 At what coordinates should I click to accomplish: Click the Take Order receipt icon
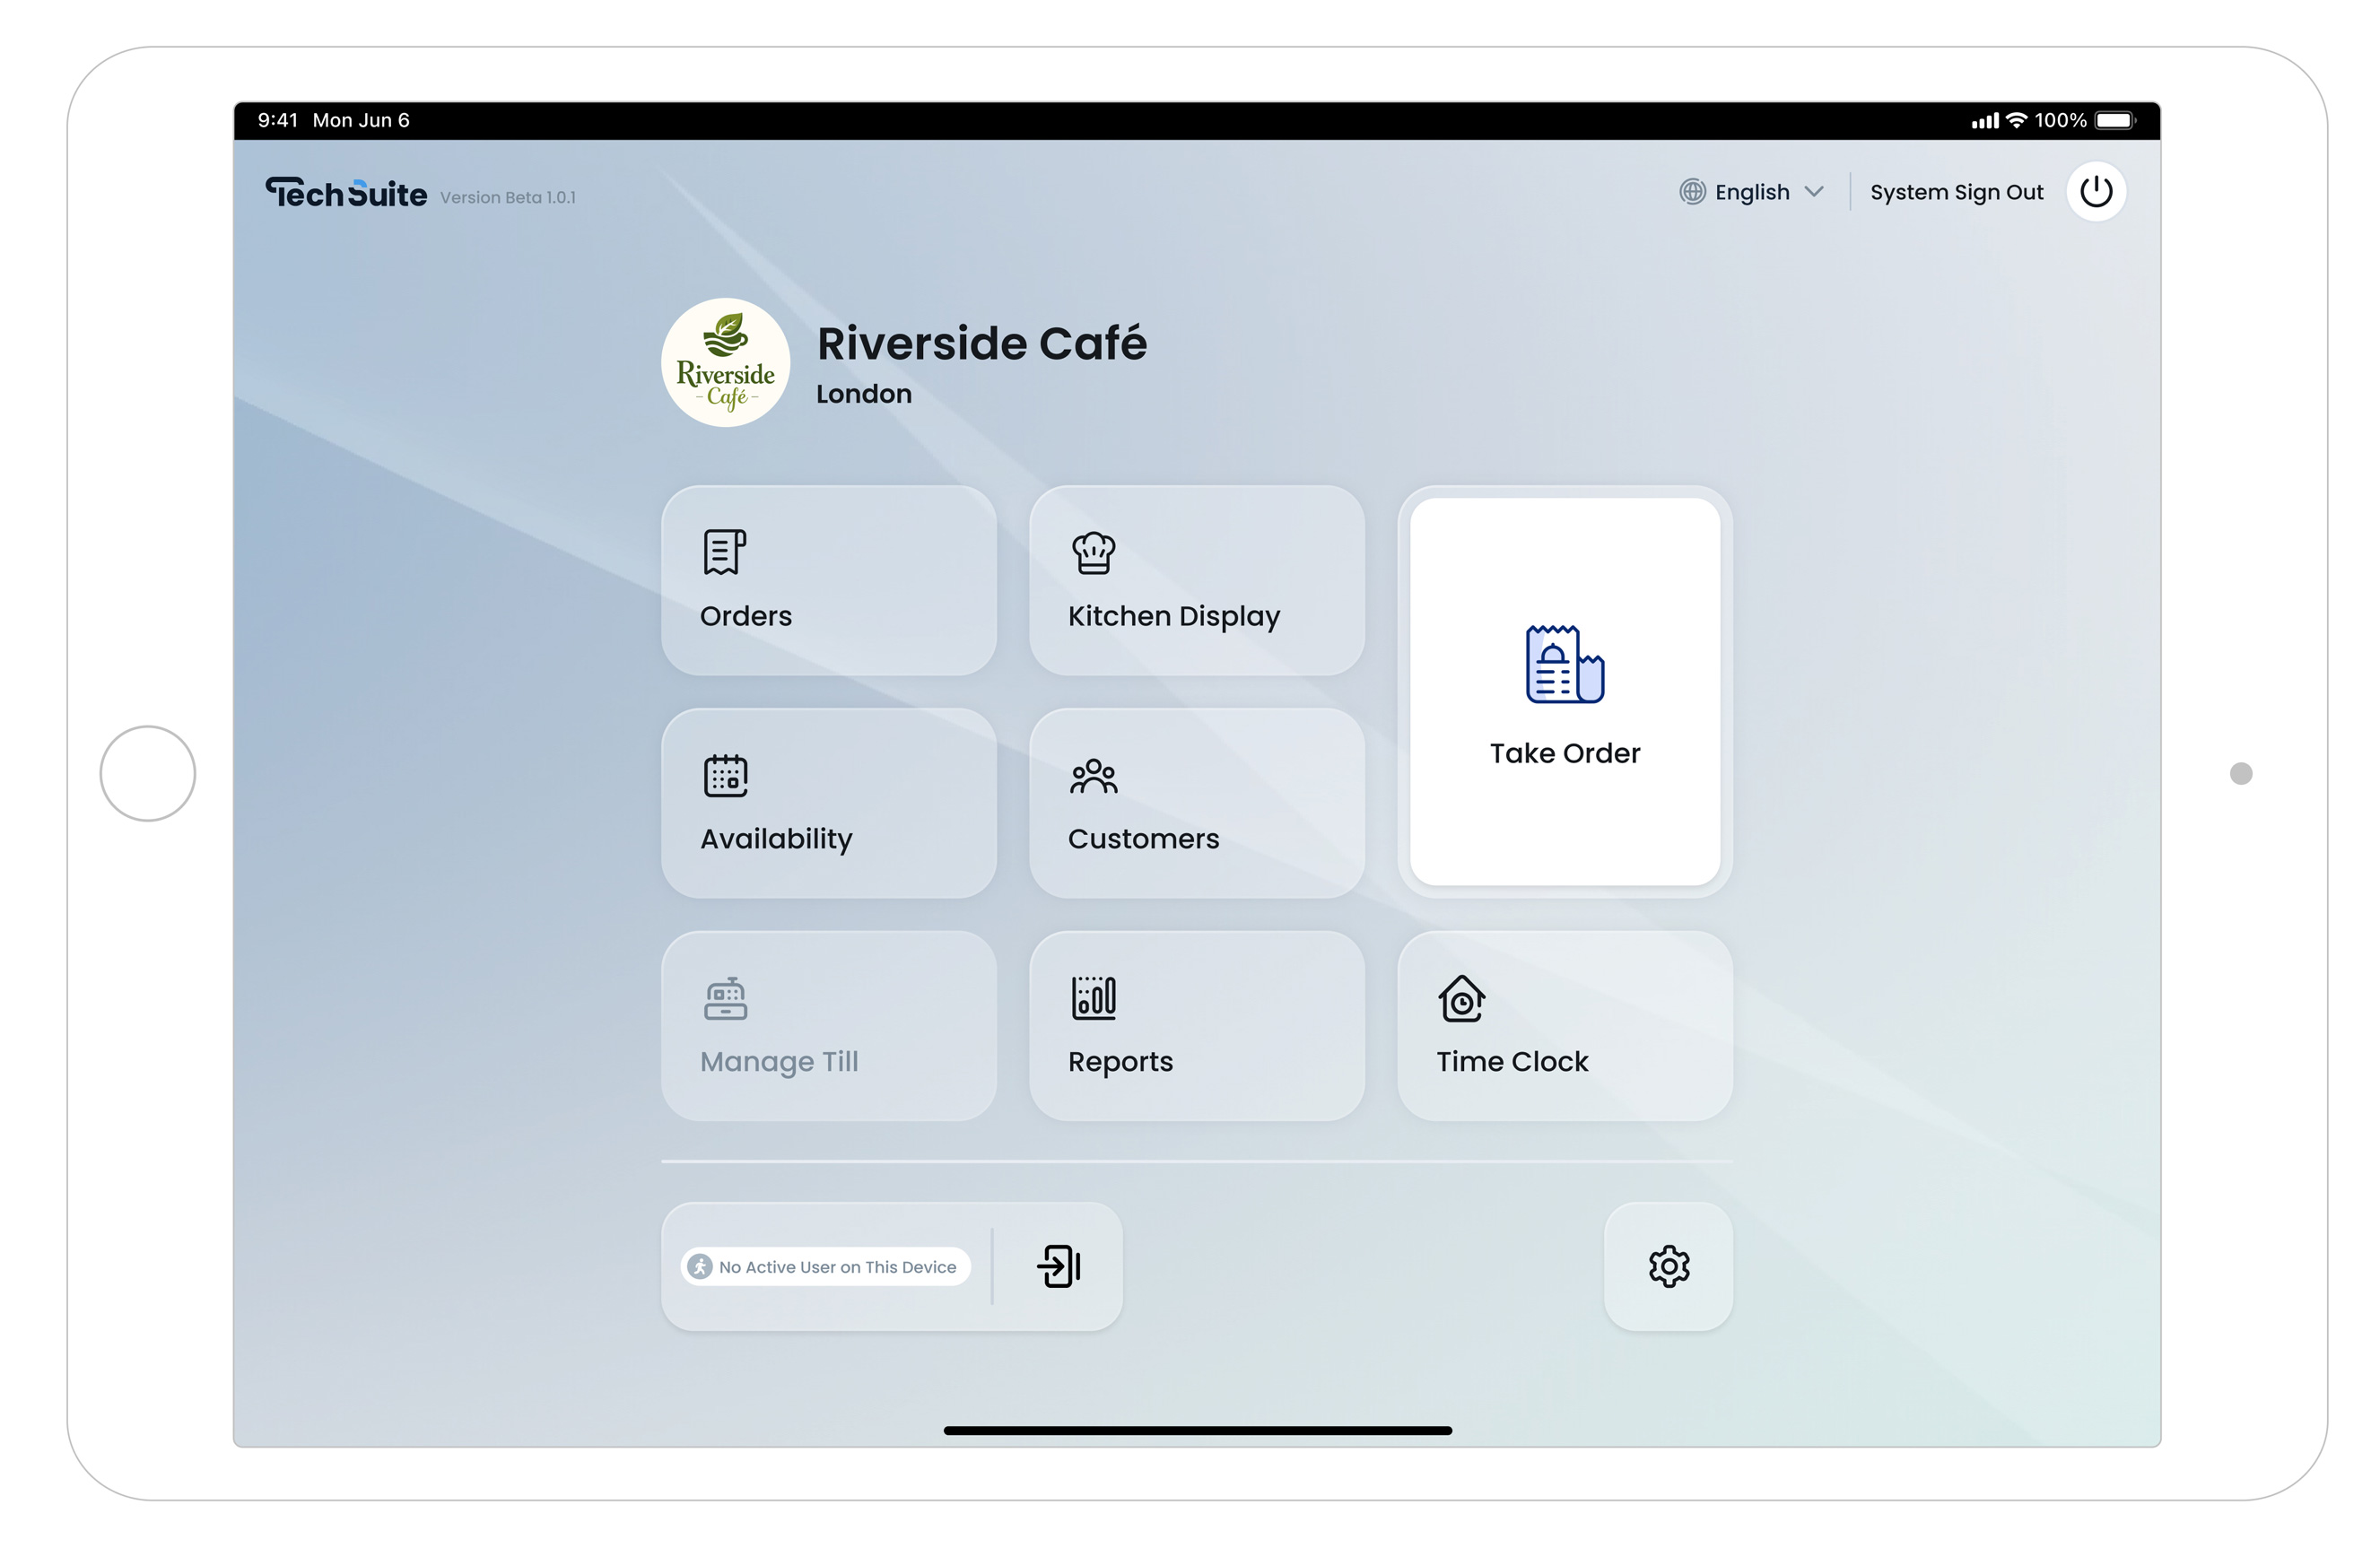coord(1564,663)
